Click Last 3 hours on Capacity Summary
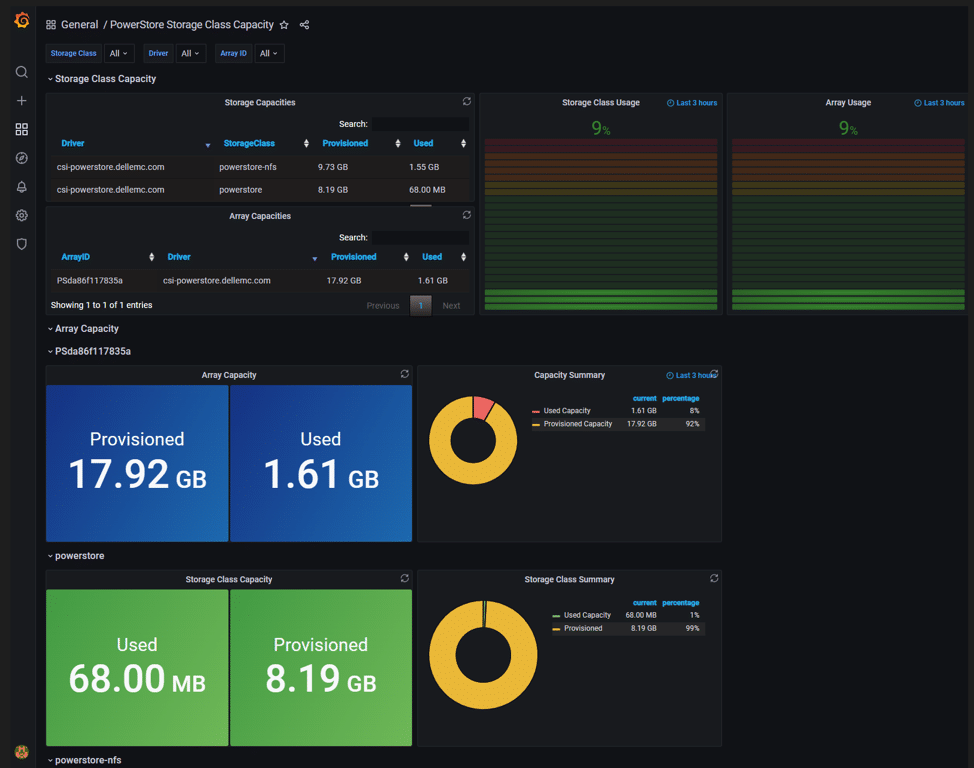974x768 pixels. coord(691,375)
